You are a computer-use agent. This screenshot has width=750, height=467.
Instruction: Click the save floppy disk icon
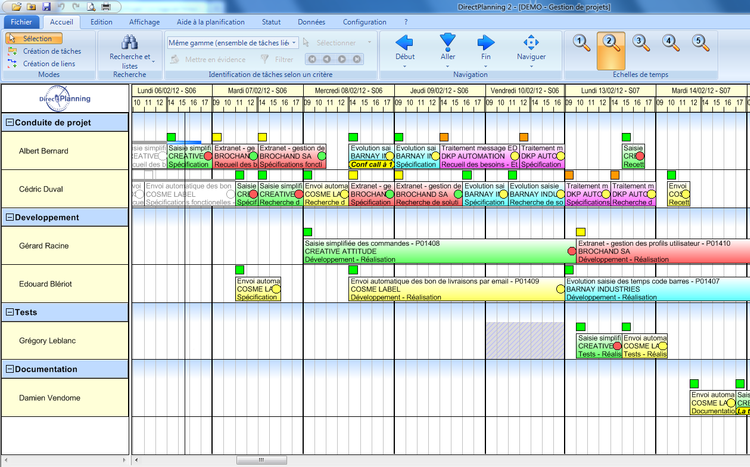pos(46,7)
